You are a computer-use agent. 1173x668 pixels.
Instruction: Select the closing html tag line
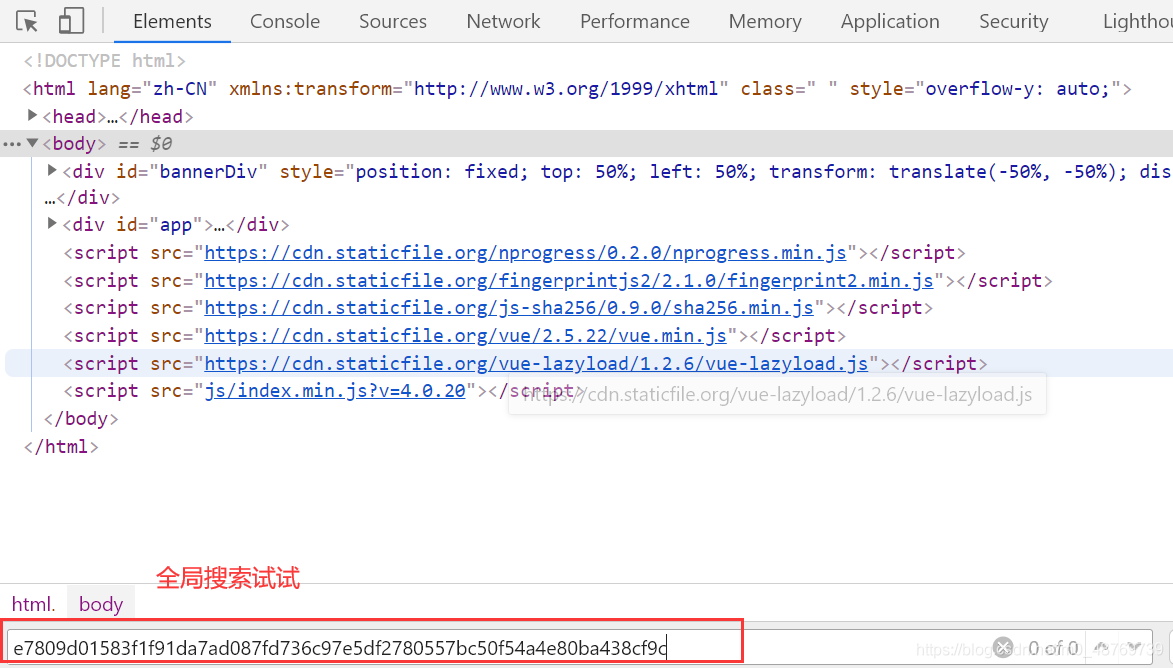(61, 447)
